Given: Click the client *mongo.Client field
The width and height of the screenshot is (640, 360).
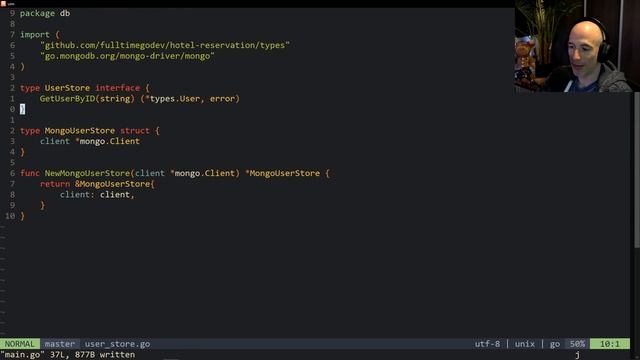Looking at the screenshot, I should 90,141.
